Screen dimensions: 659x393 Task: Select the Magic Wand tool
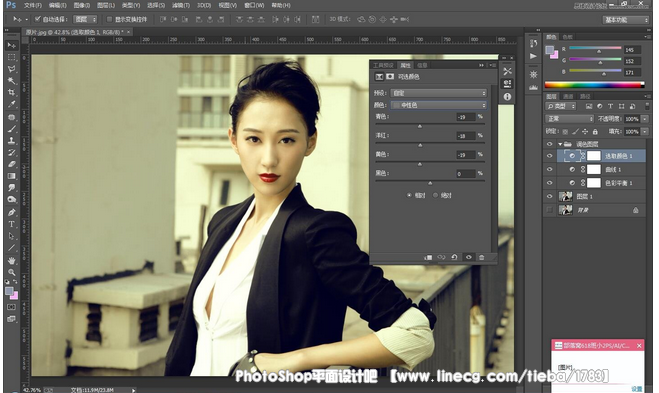11,80
